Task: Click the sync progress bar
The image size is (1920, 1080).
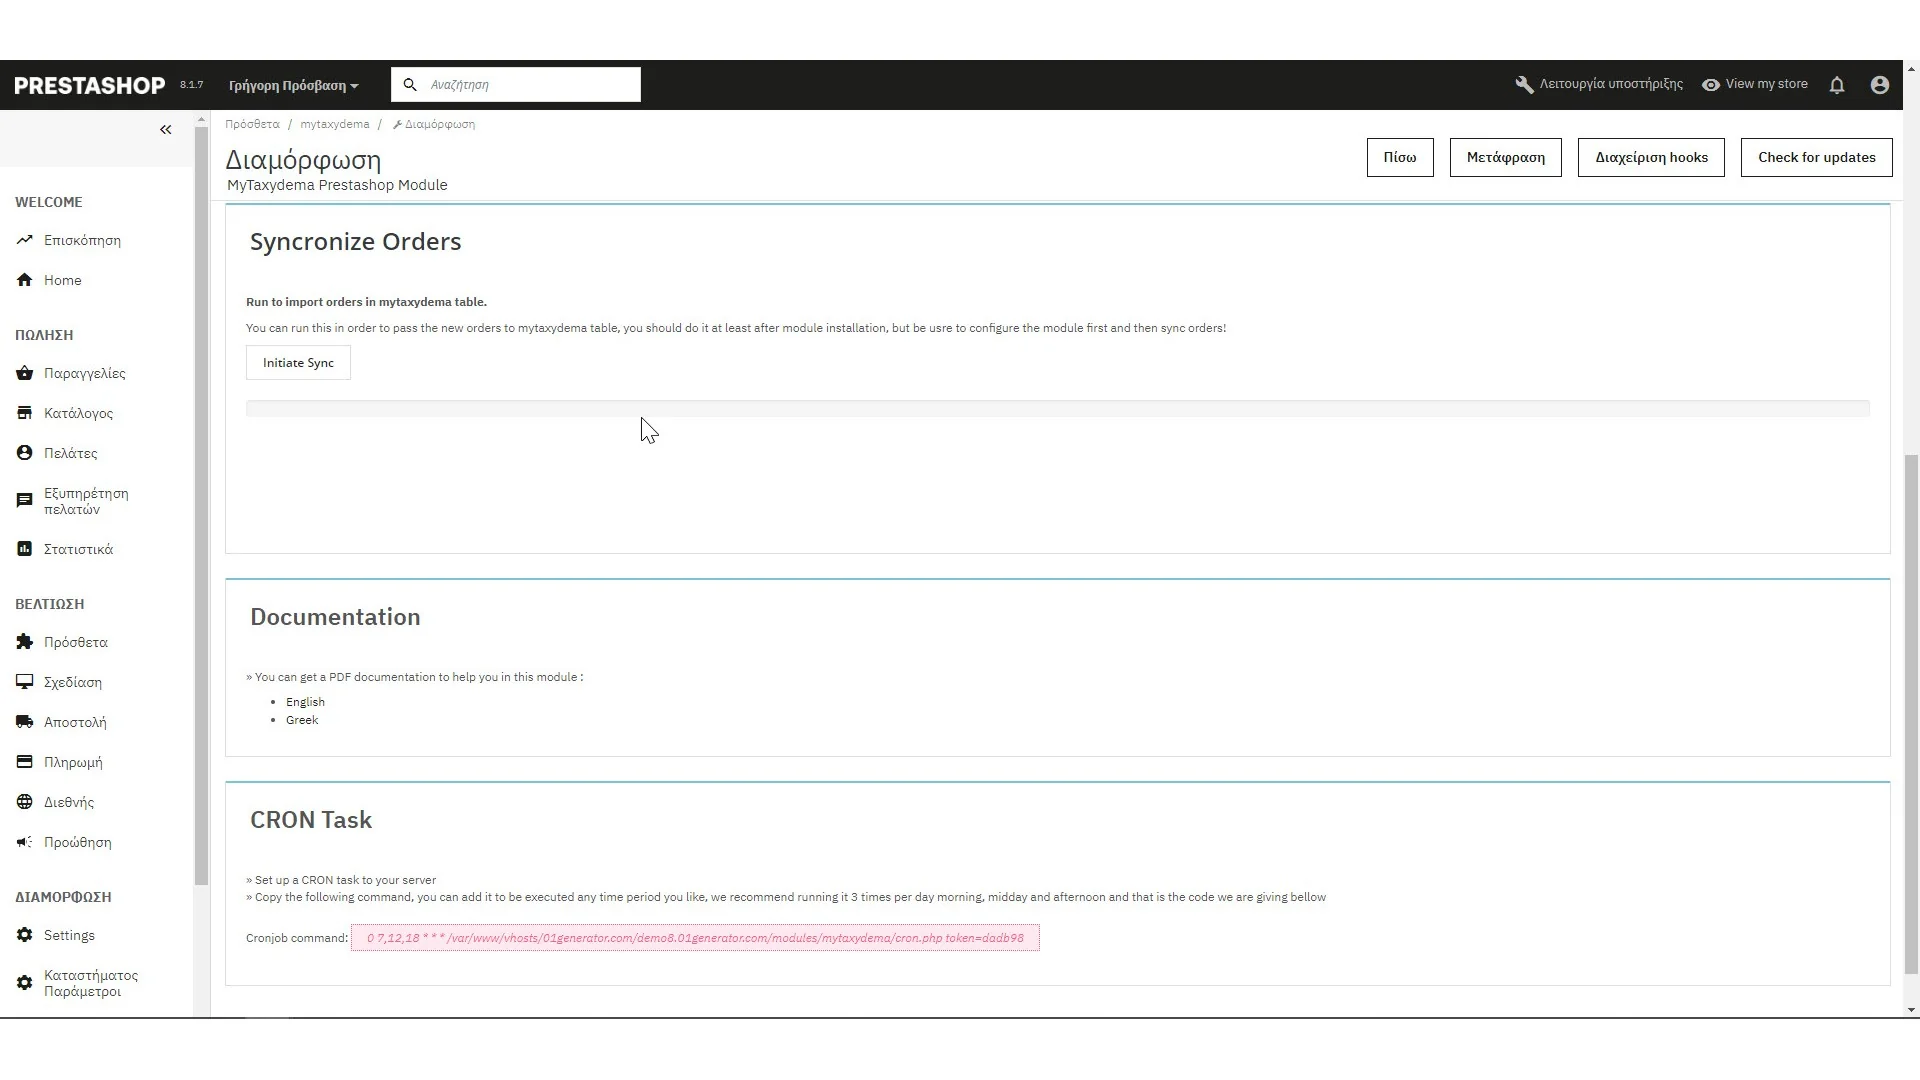Action: (1057, 408)
